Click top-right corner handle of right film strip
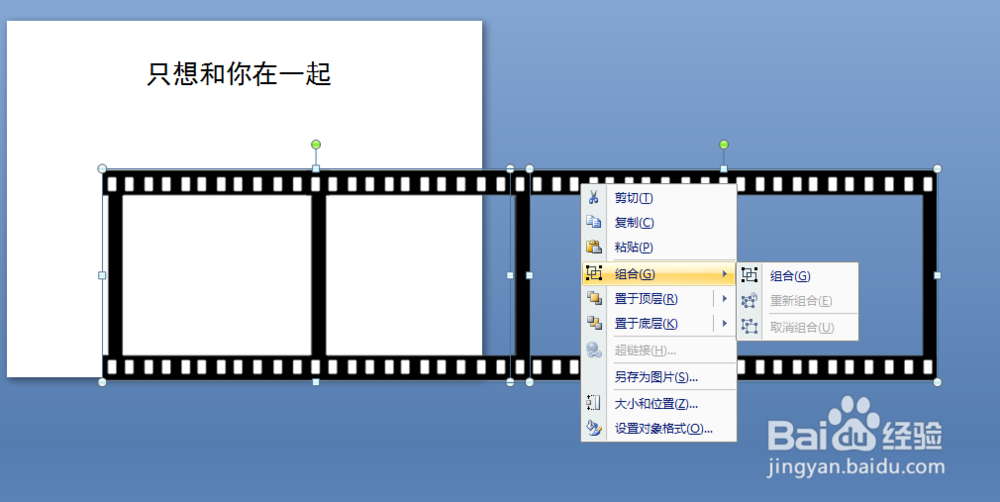1000x502 pixels. pos(938,168)
